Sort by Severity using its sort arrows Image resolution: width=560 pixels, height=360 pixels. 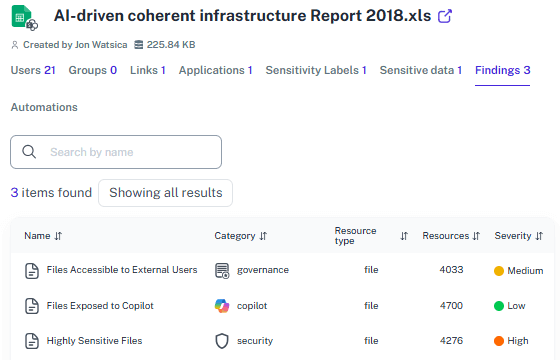click(x=539, y=236)
